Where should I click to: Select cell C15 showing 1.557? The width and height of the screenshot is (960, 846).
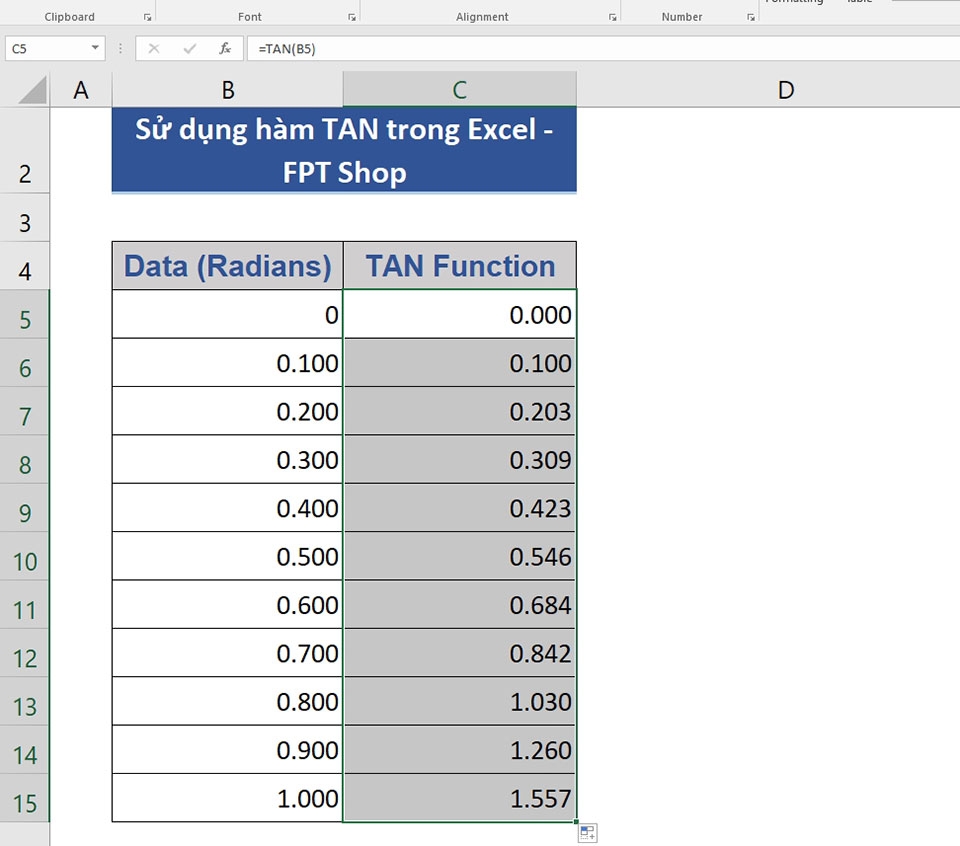point(459,798)
